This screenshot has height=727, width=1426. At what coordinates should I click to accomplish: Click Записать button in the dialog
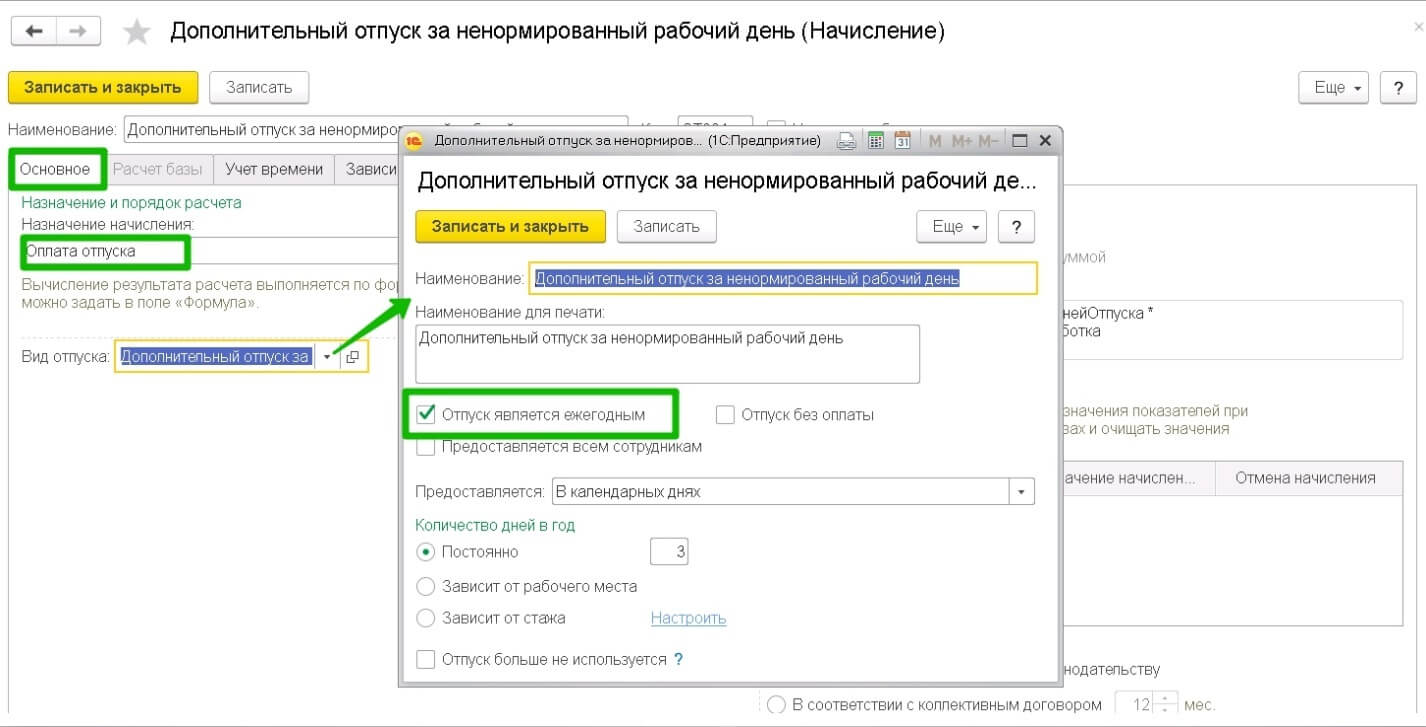click(666, 227)
